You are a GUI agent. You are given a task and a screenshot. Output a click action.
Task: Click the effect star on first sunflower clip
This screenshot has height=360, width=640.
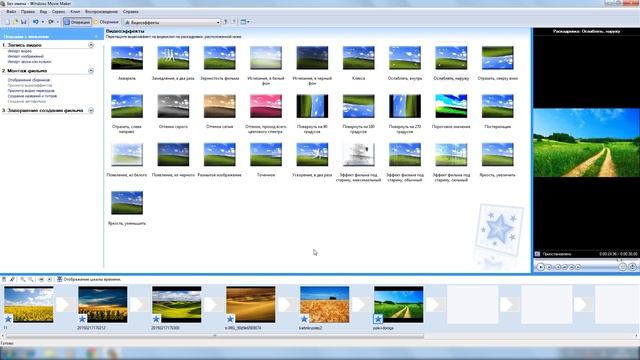[x=8, y=319]
